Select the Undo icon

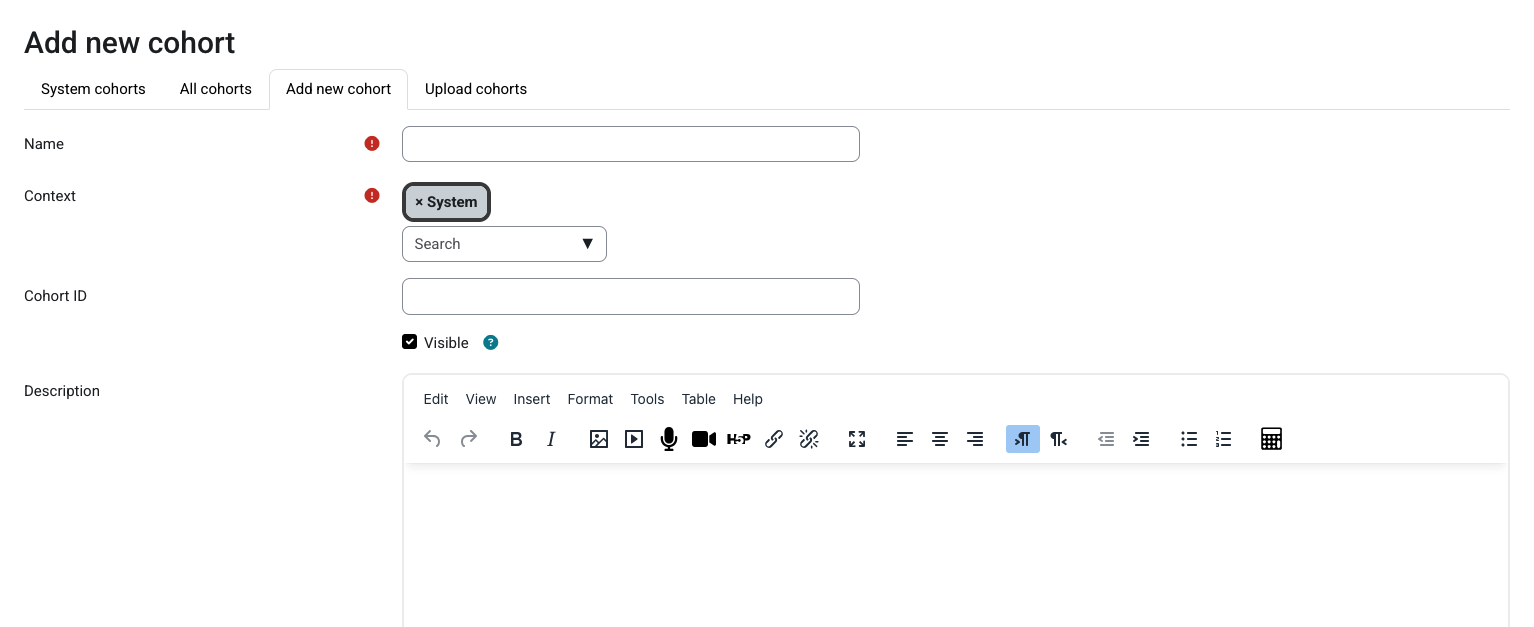432,439
